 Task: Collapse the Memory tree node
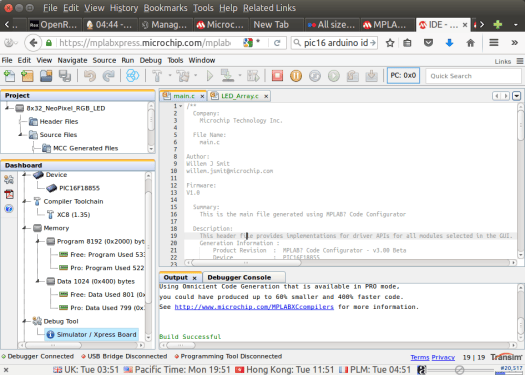[x=25, y=228]
